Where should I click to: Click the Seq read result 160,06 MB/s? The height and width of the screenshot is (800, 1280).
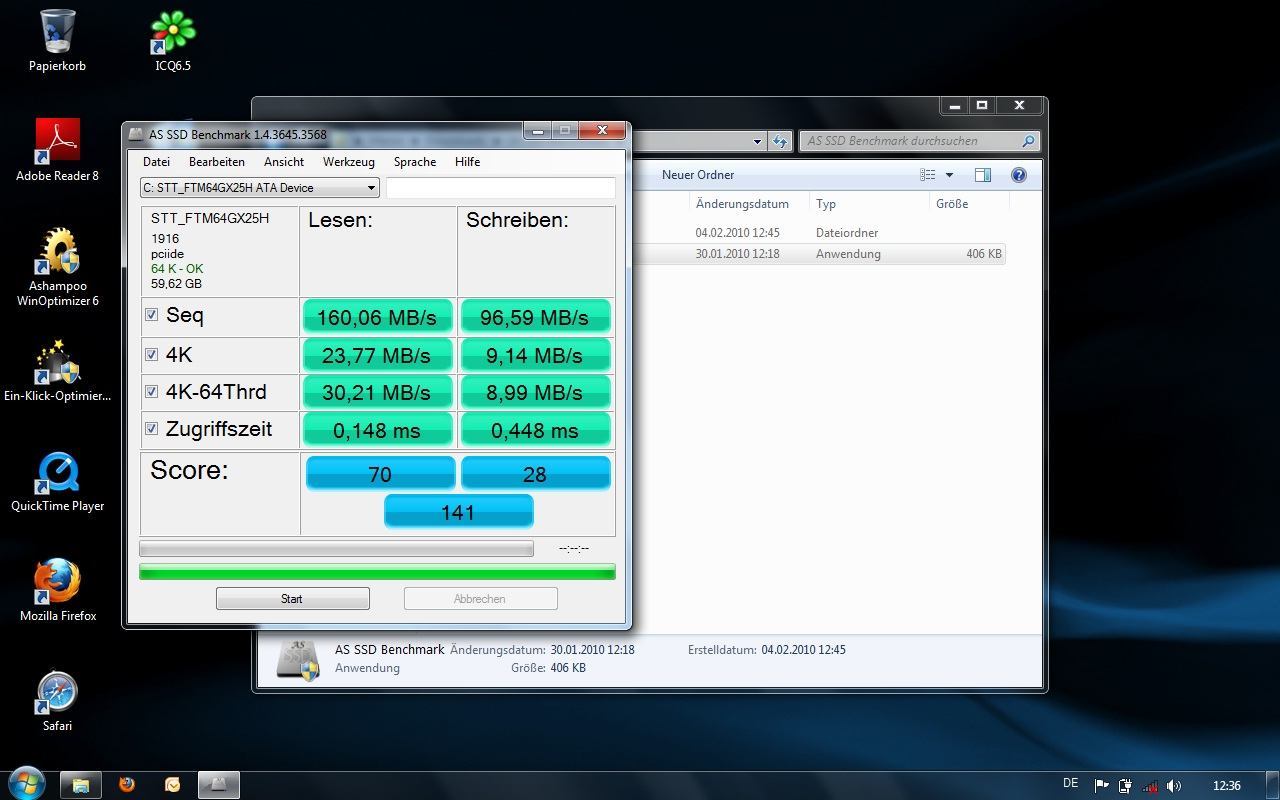click(x=377, y=317)
